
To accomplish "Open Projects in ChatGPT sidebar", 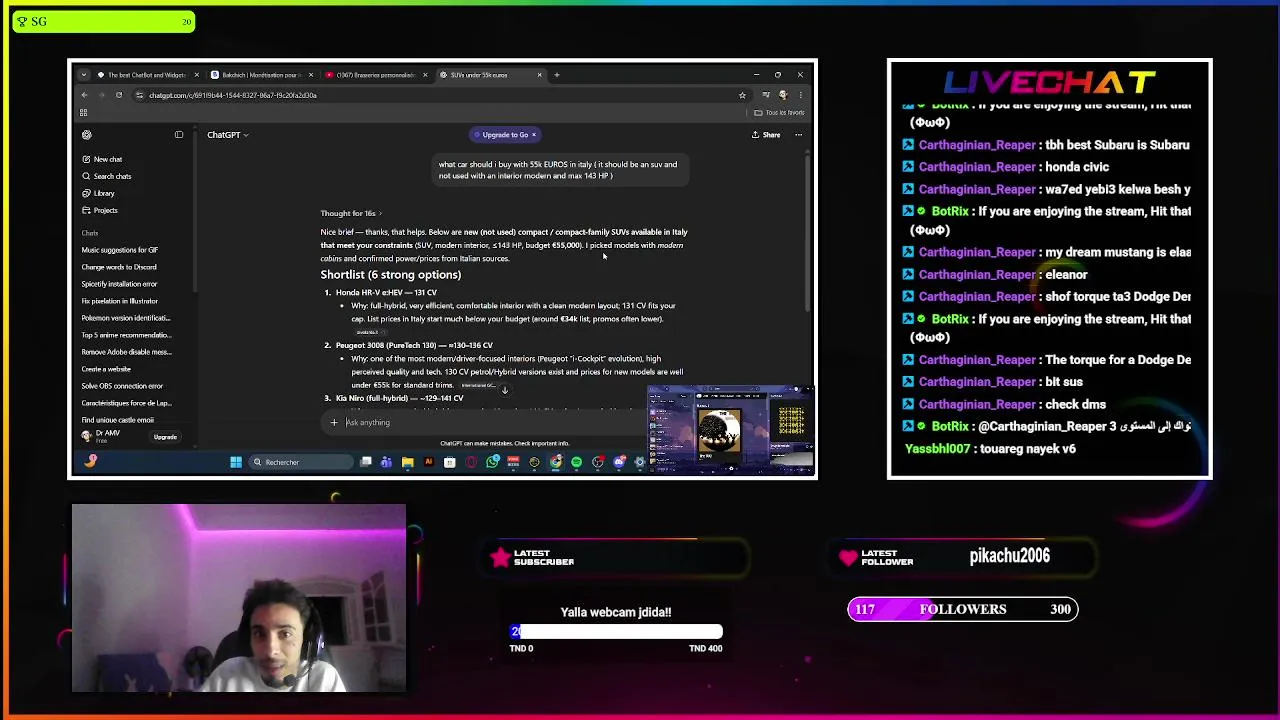I will pyautogui.click(x=100, y=210).
